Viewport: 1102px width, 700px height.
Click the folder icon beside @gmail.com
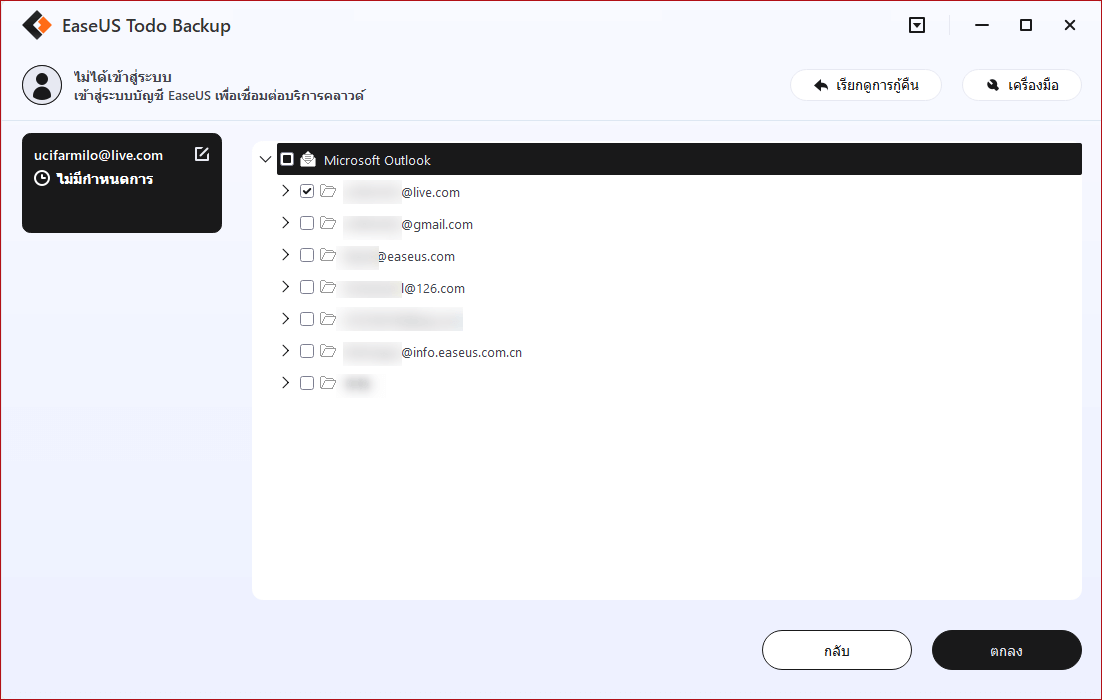328,223
